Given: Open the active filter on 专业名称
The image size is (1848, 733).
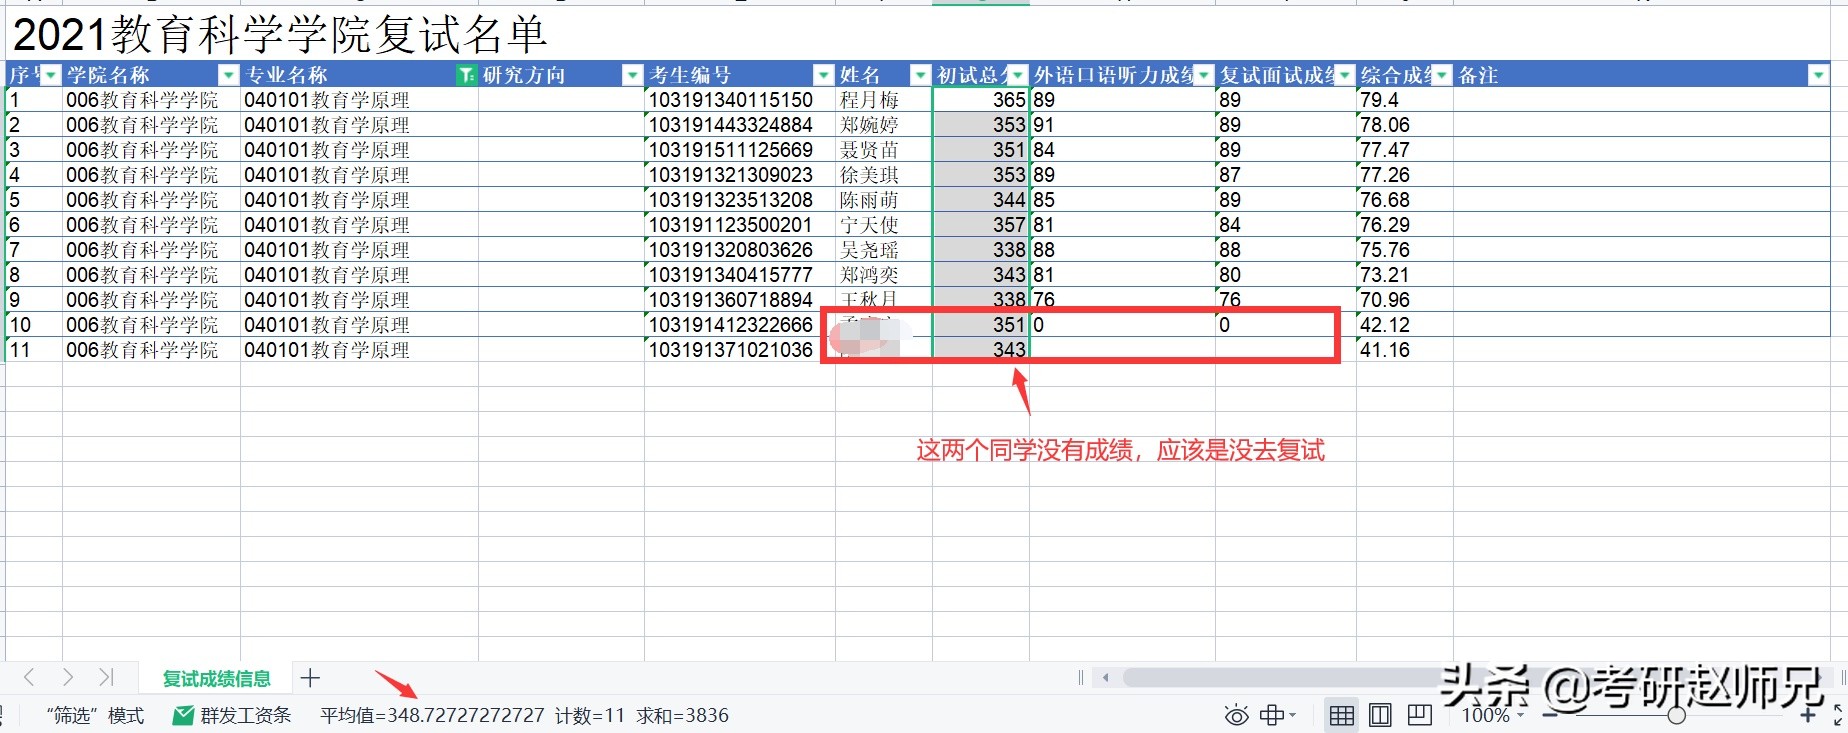Looking at the screenshot, I should point(466,75).
